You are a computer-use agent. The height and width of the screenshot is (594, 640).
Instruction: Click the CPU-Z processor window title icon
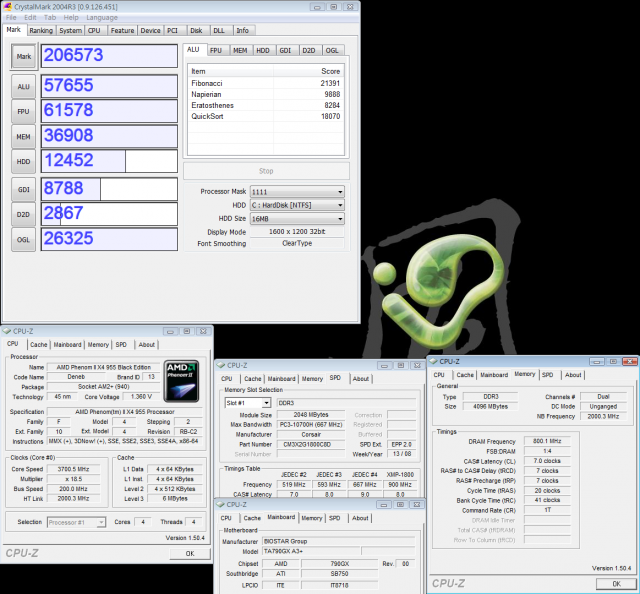pos(7,331)
